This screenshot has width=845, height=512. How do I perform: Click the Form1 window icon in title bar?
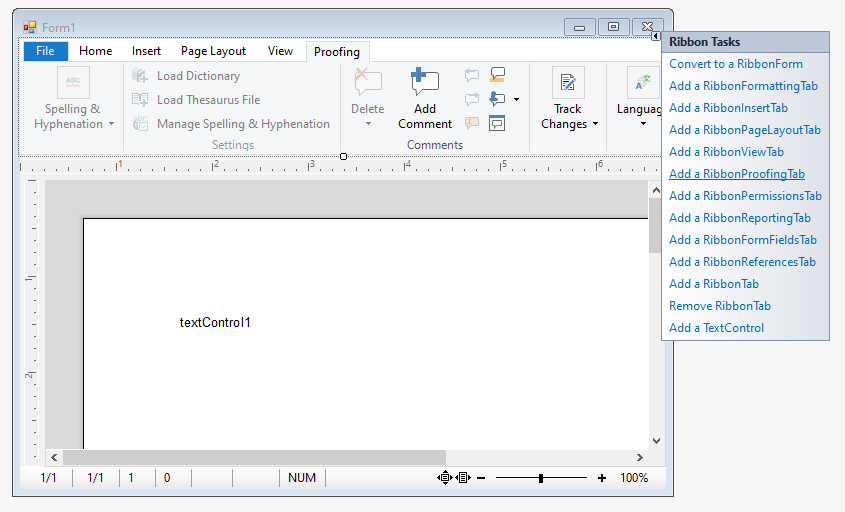(30, 27)
